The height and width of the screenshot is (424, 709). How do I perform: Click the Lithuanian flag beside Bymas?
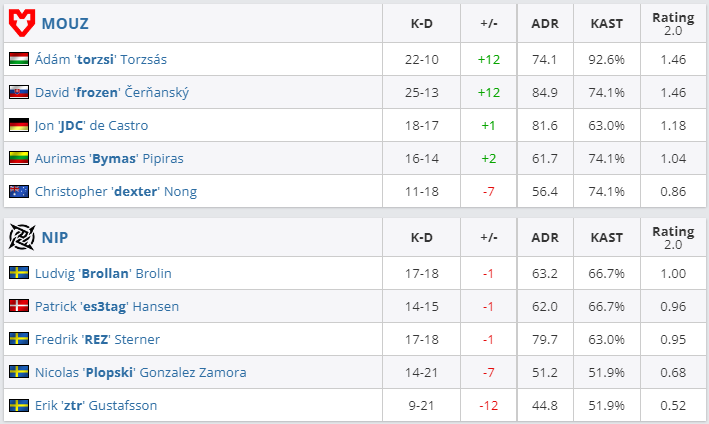coord(19,158)
